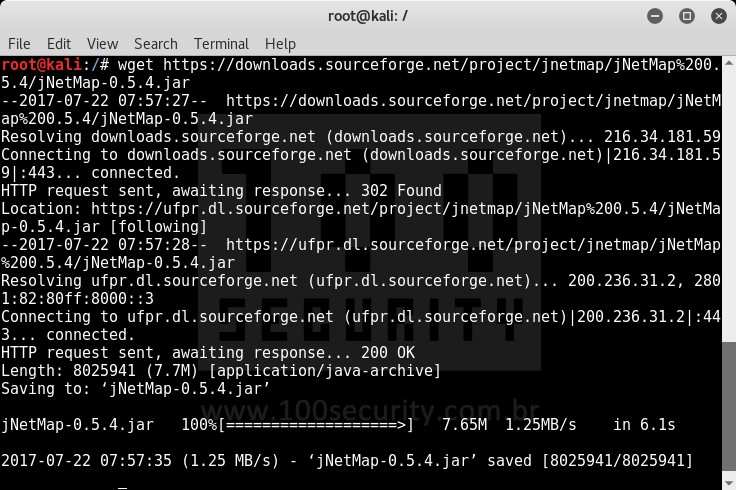Click the scrollbar up arrow

pos(729,62)
